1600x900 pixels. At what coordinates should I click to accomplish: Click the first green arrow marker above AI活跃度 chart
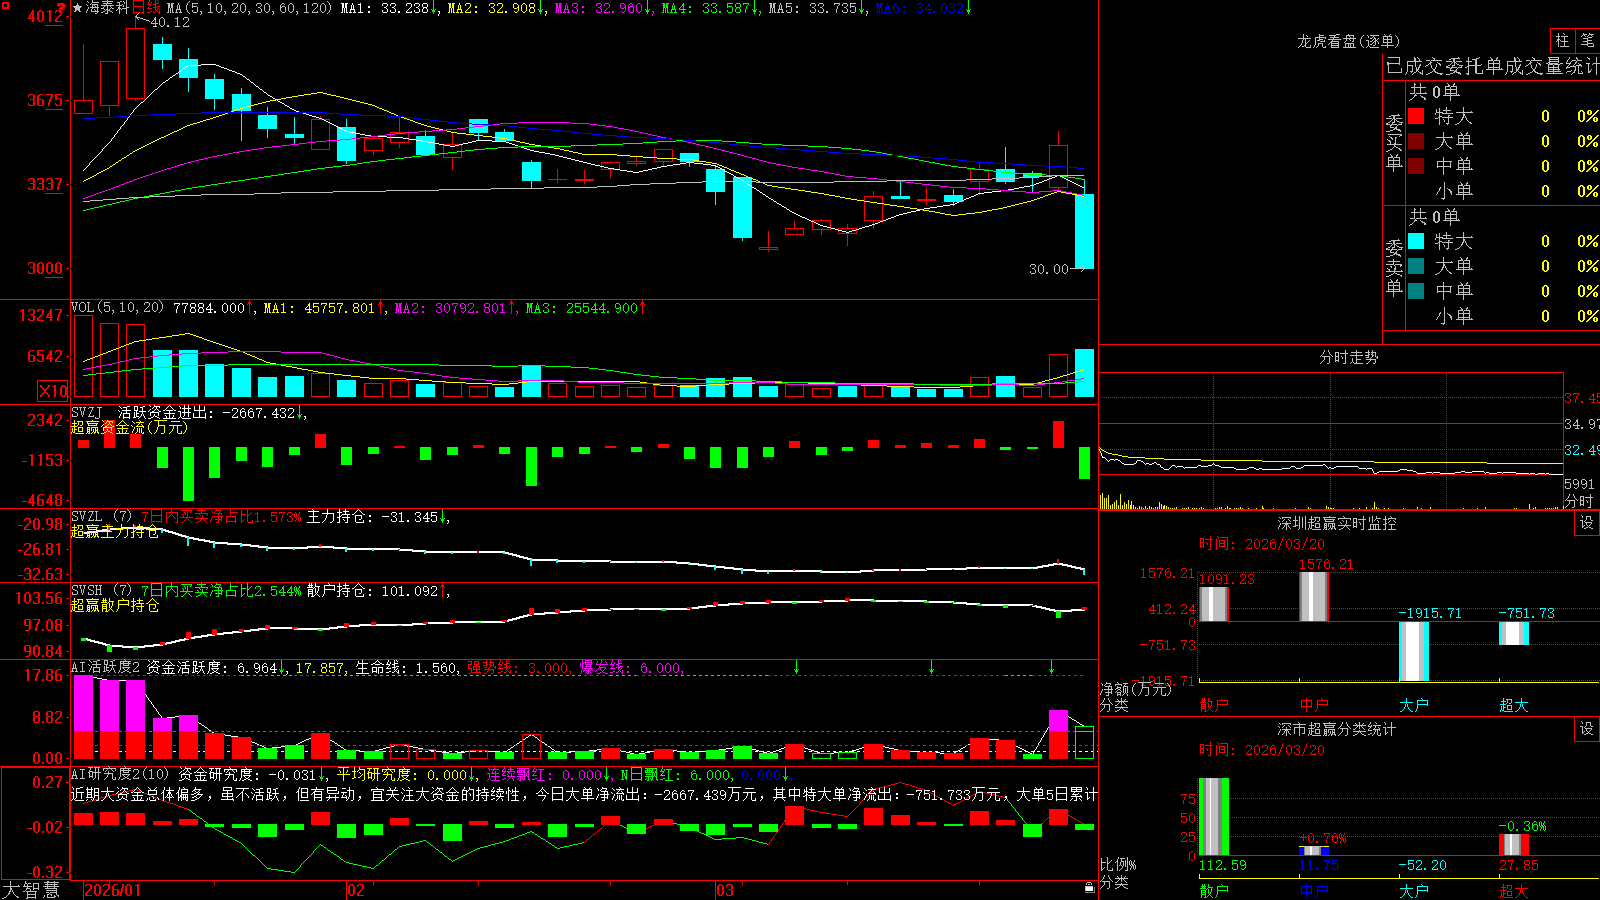pos(796,666)
